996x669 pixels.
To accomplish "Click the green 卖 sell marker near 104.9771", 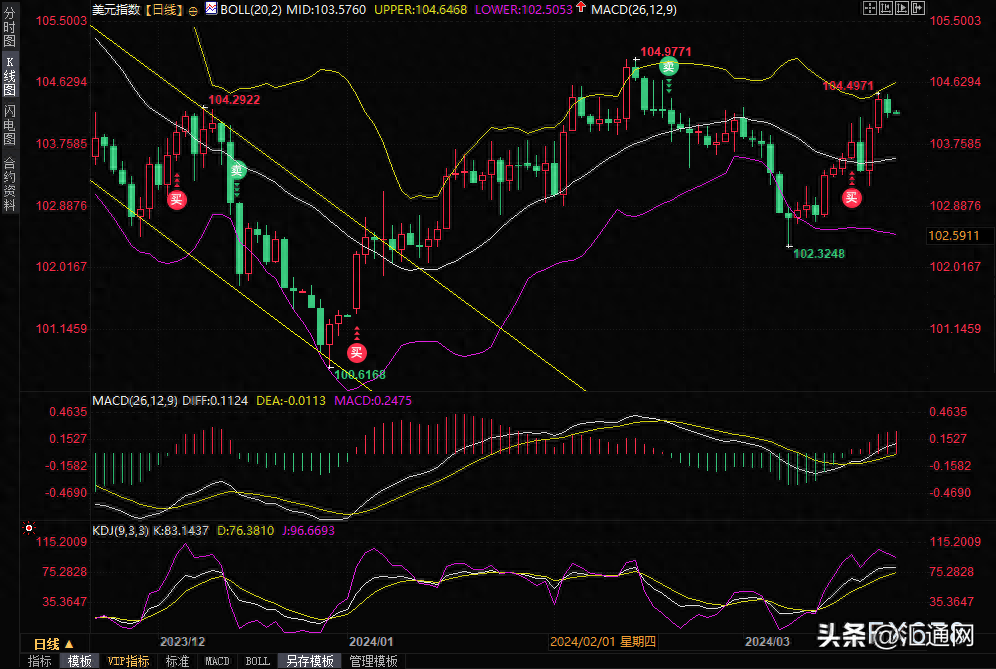I will [x=668, y=67].
